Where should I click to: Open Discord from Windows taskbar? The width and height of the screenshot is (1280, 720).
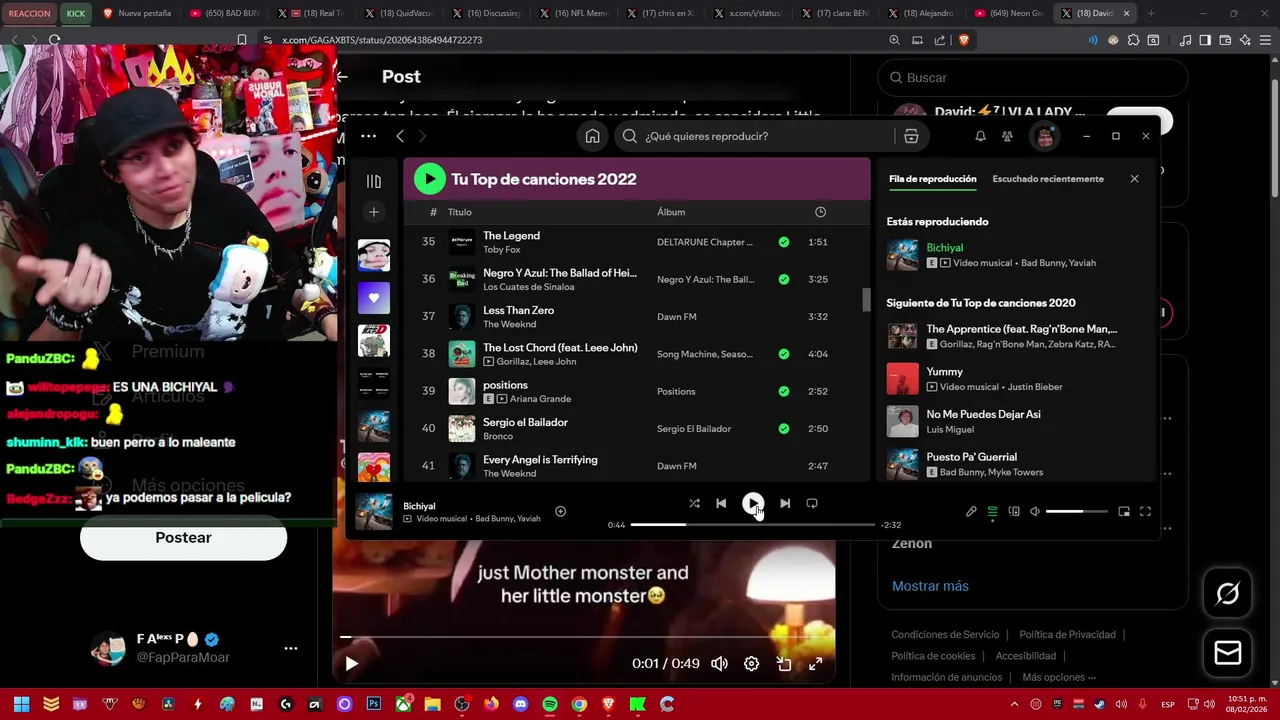point(520,704)
